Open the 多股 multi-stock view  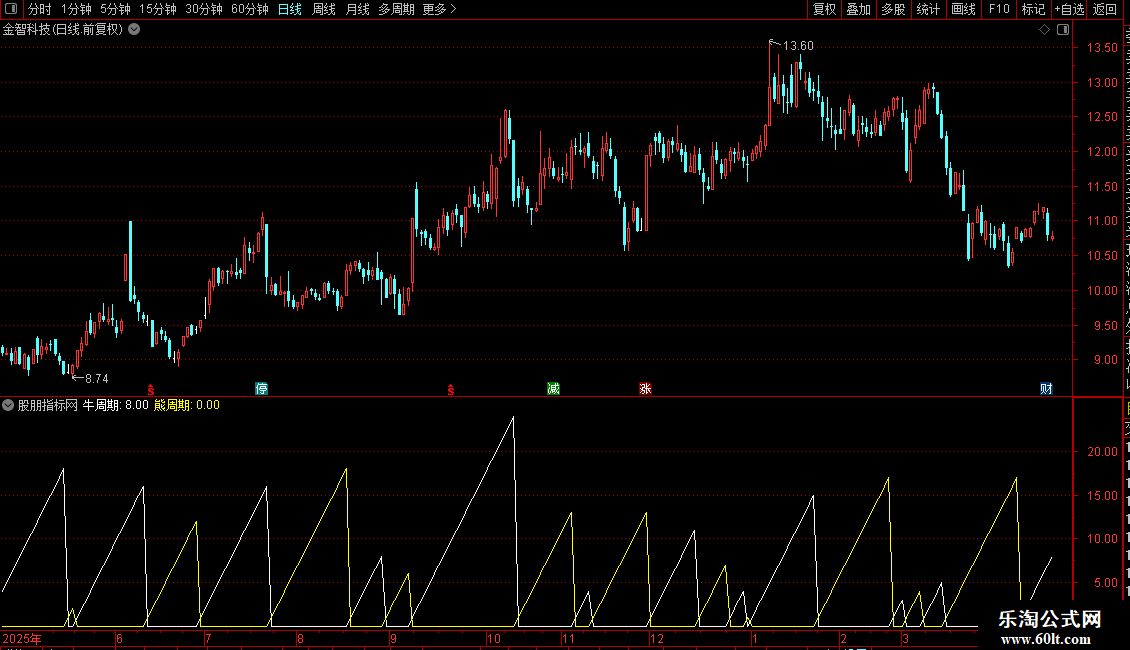pyautogui.click(x=893, y=9)
